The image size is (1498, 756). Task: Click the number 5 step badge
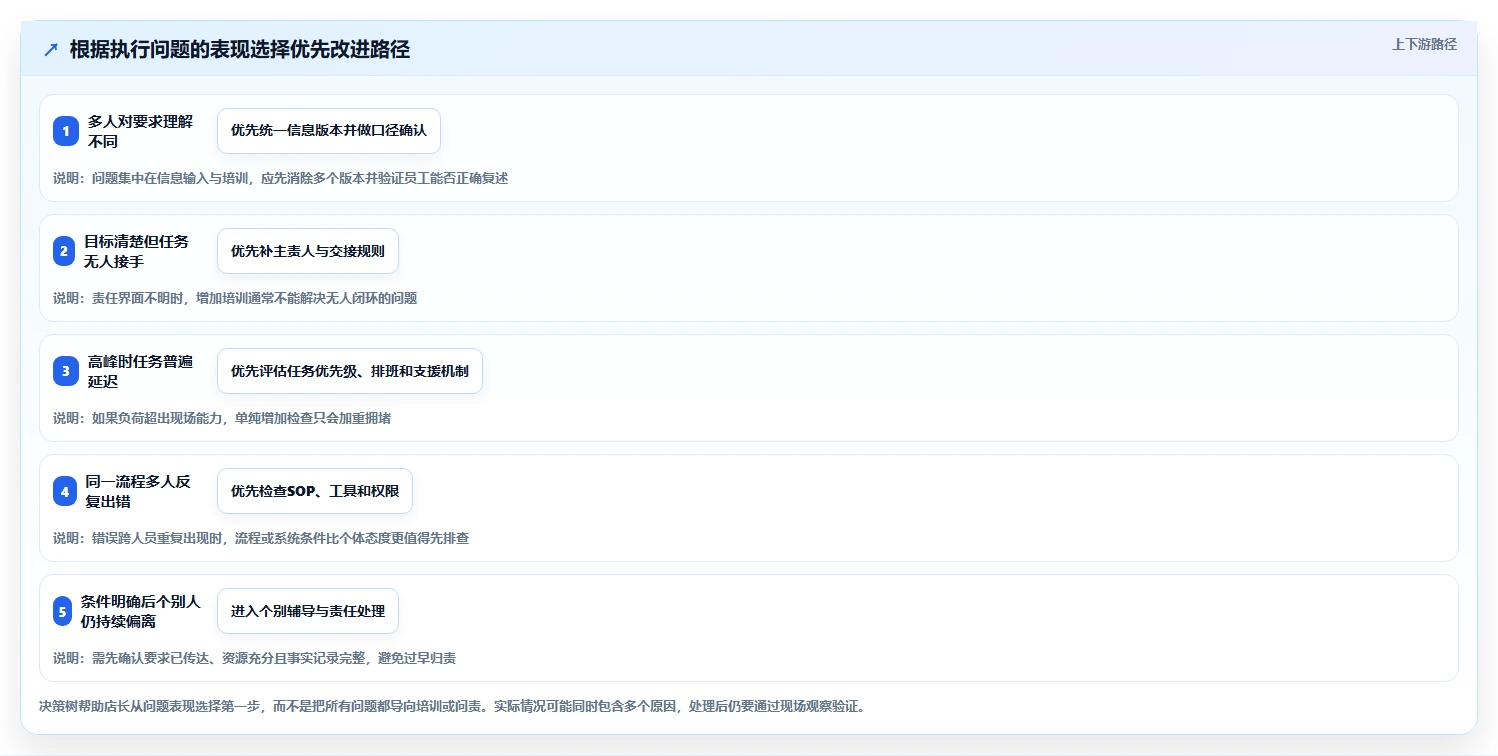pyautogui.click(x=62, y=611)
